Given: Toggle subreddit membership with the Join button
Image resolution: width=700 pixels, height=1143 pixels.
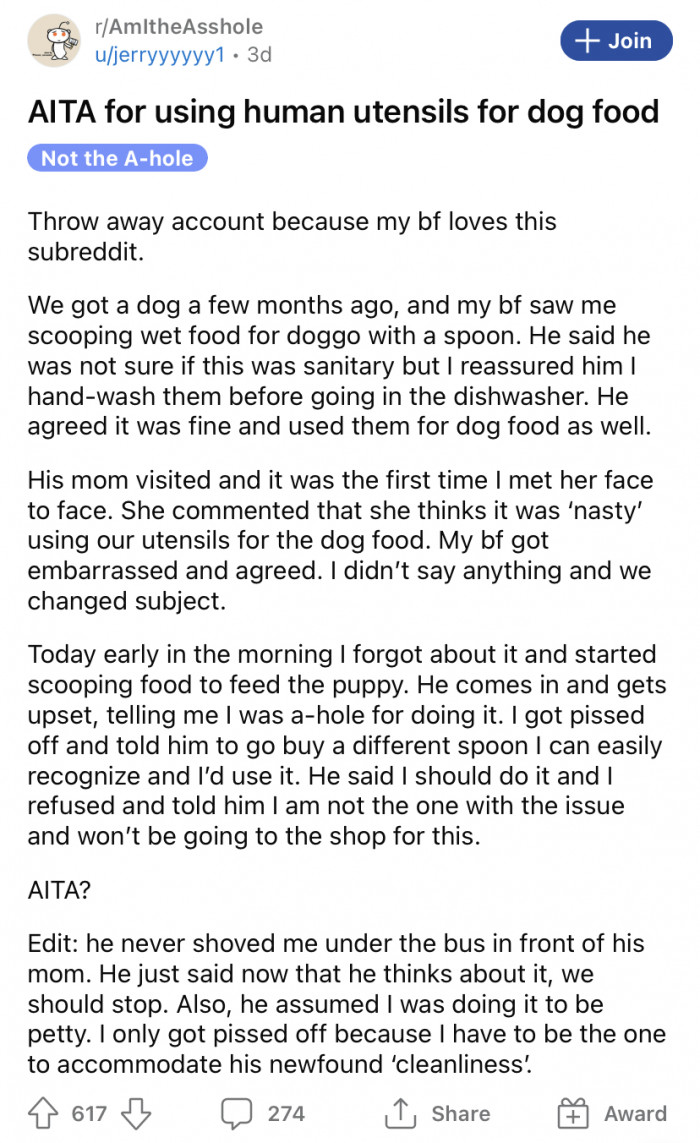Looking at the screenshot, I should 615,41.
